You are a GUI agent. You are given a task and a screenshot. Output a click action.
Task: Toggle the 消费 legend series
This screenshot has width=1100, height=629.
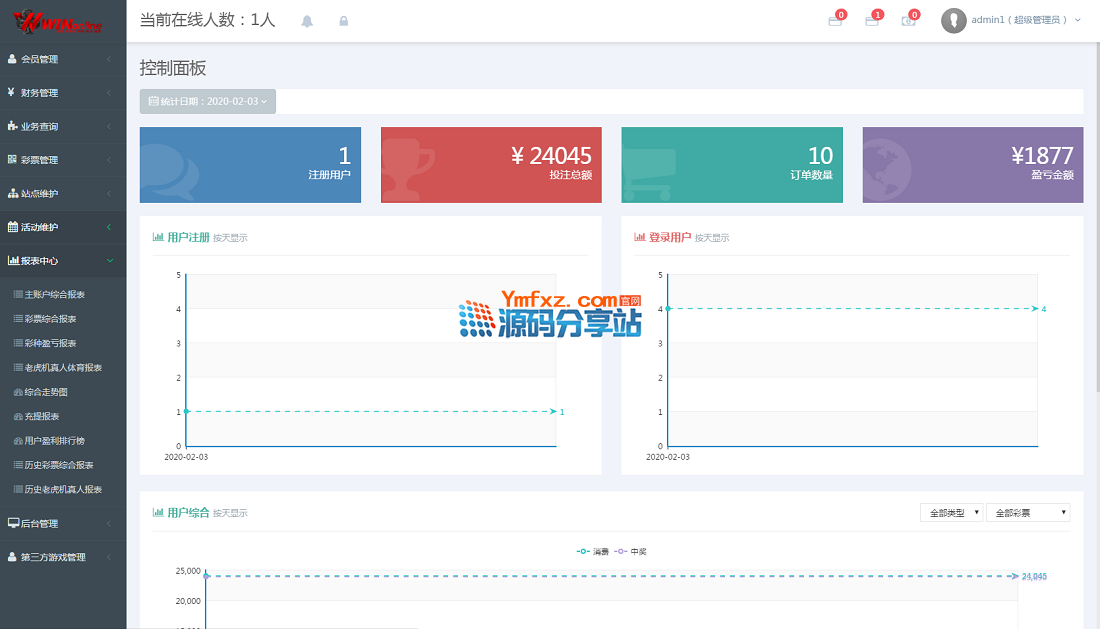pos(592,551)
